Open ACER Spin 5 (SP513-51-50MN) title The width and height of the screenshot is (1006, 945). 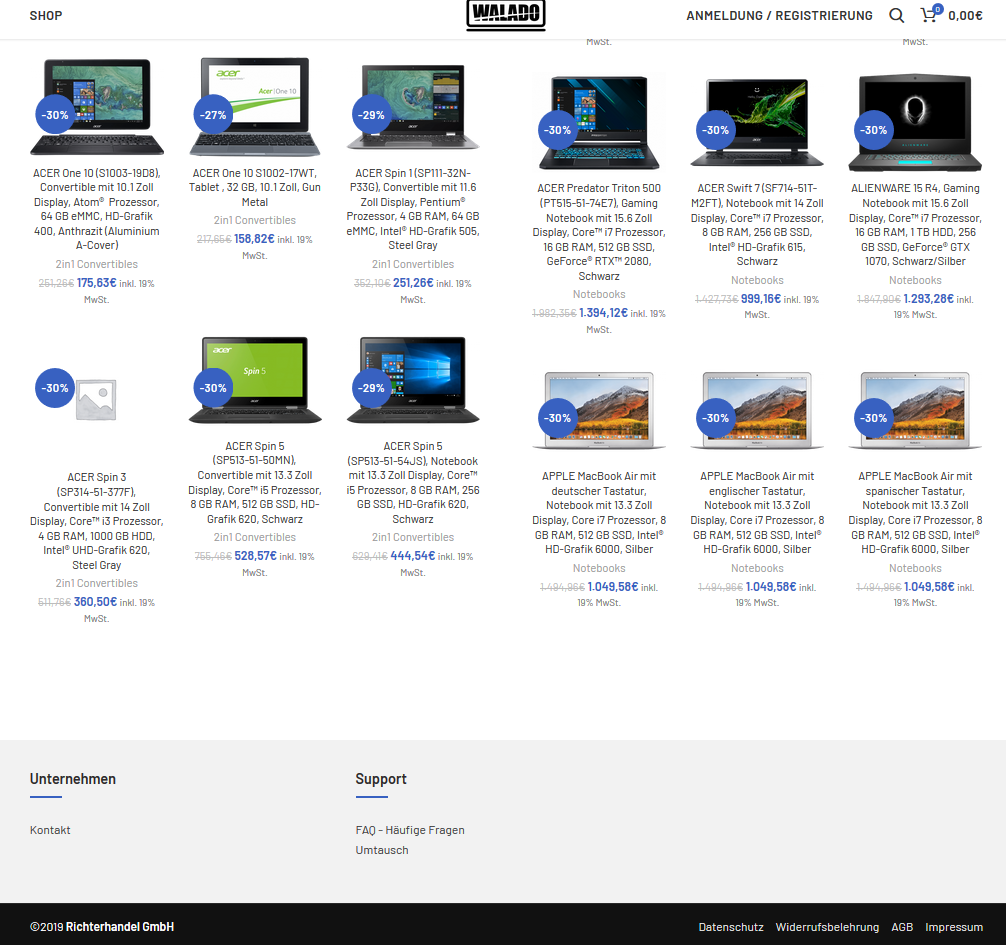(255, 482)
